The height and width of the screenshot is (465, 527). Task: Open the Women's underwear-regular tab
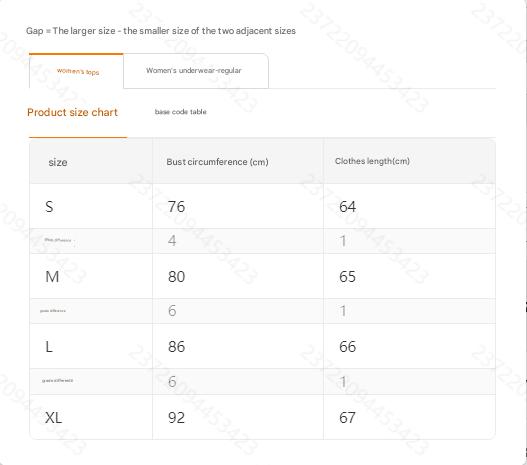click(x=196, y=71)
